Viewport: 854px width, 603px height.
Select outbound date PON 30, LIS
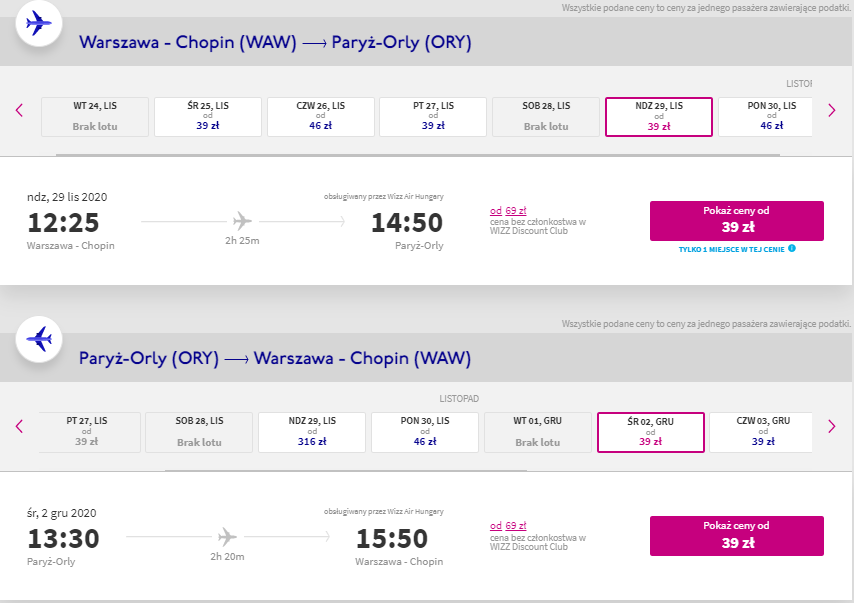pyautogui.click(x=765, y=117)
